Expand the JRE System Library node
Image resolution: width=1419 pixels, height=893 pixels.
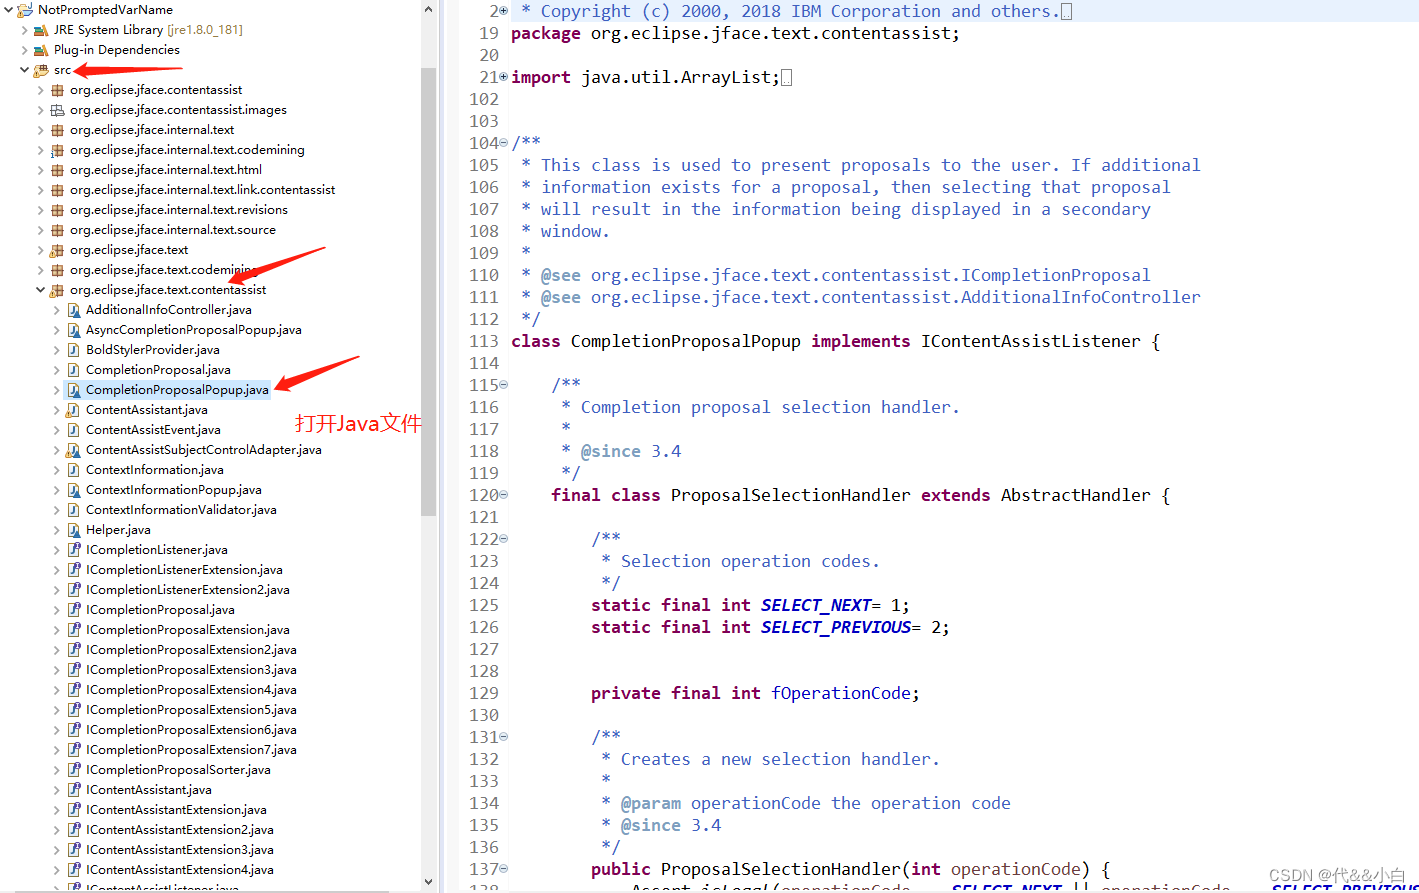pos(24,30)
